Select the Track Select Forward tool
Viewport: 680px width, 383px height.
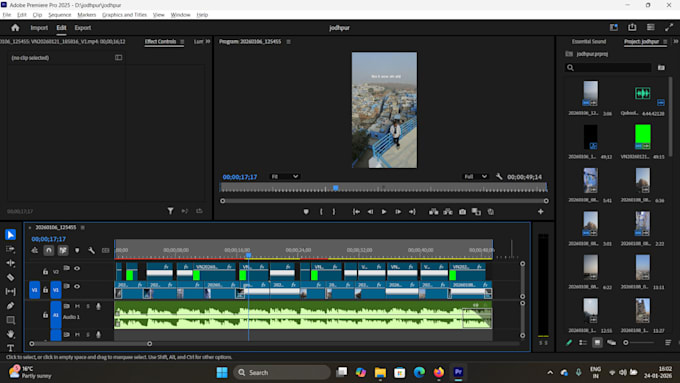(x=10, y=249)
